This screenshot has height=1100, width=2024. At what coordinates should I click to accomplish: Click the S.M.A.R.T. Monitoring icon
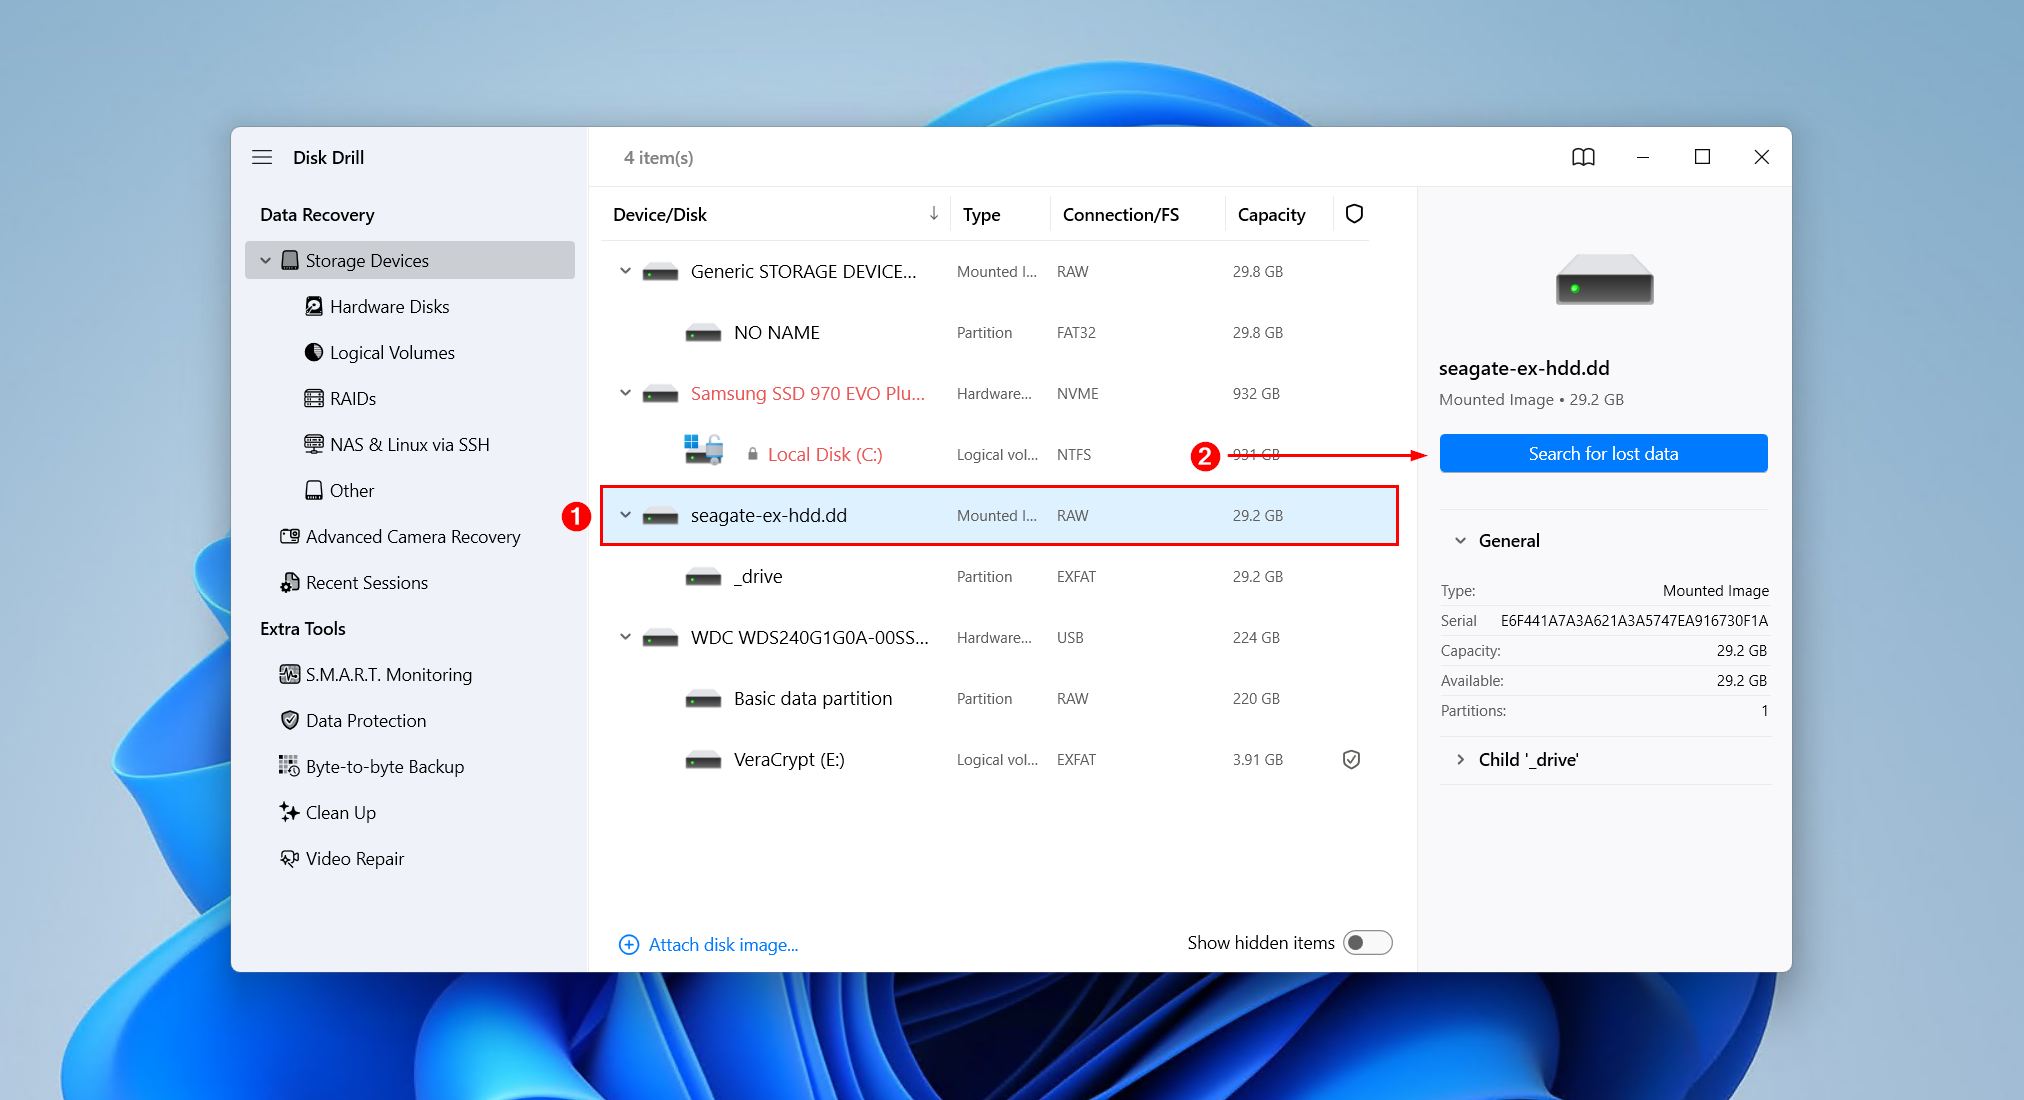click(x=290, y=674)
